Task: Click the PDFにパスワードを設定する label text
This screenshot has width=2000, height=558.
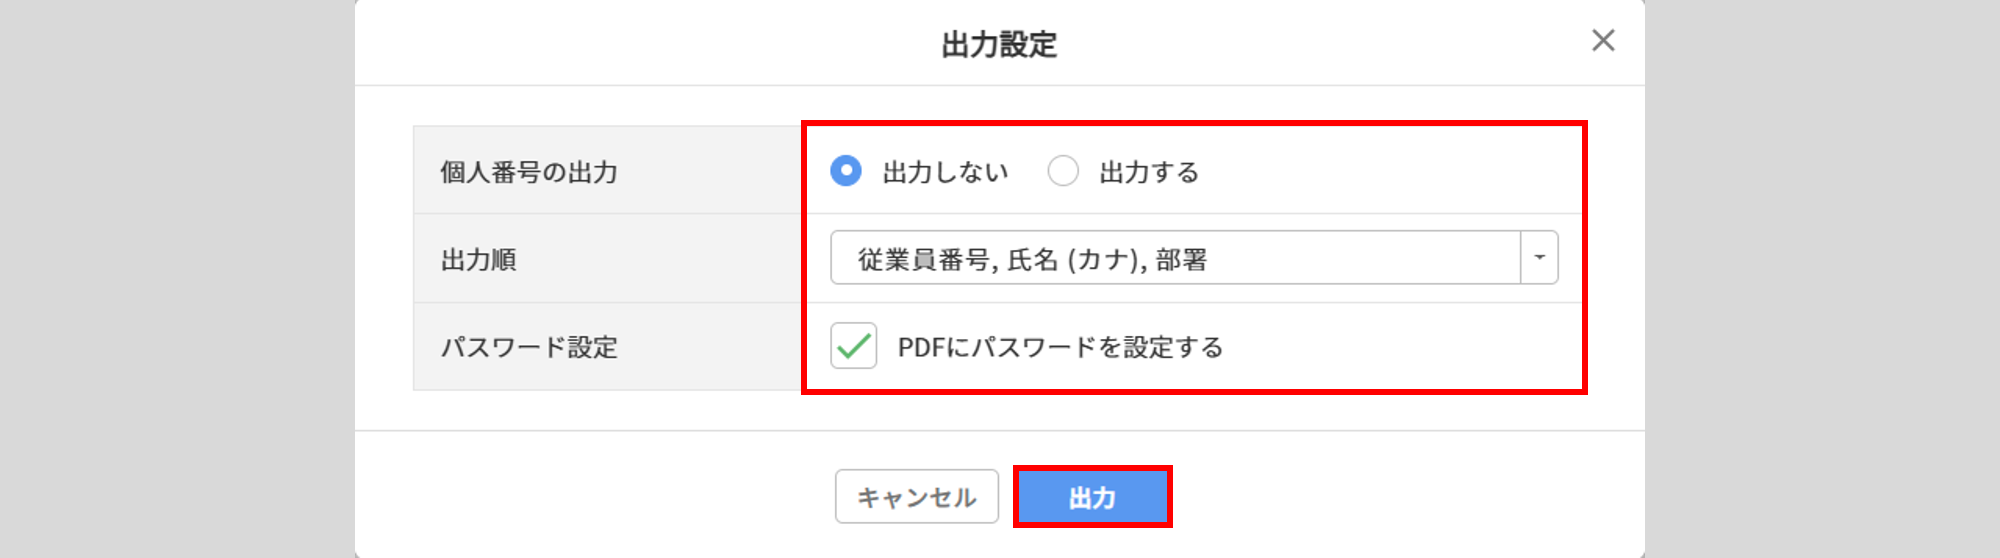Action: click(x=1060, y=347)
